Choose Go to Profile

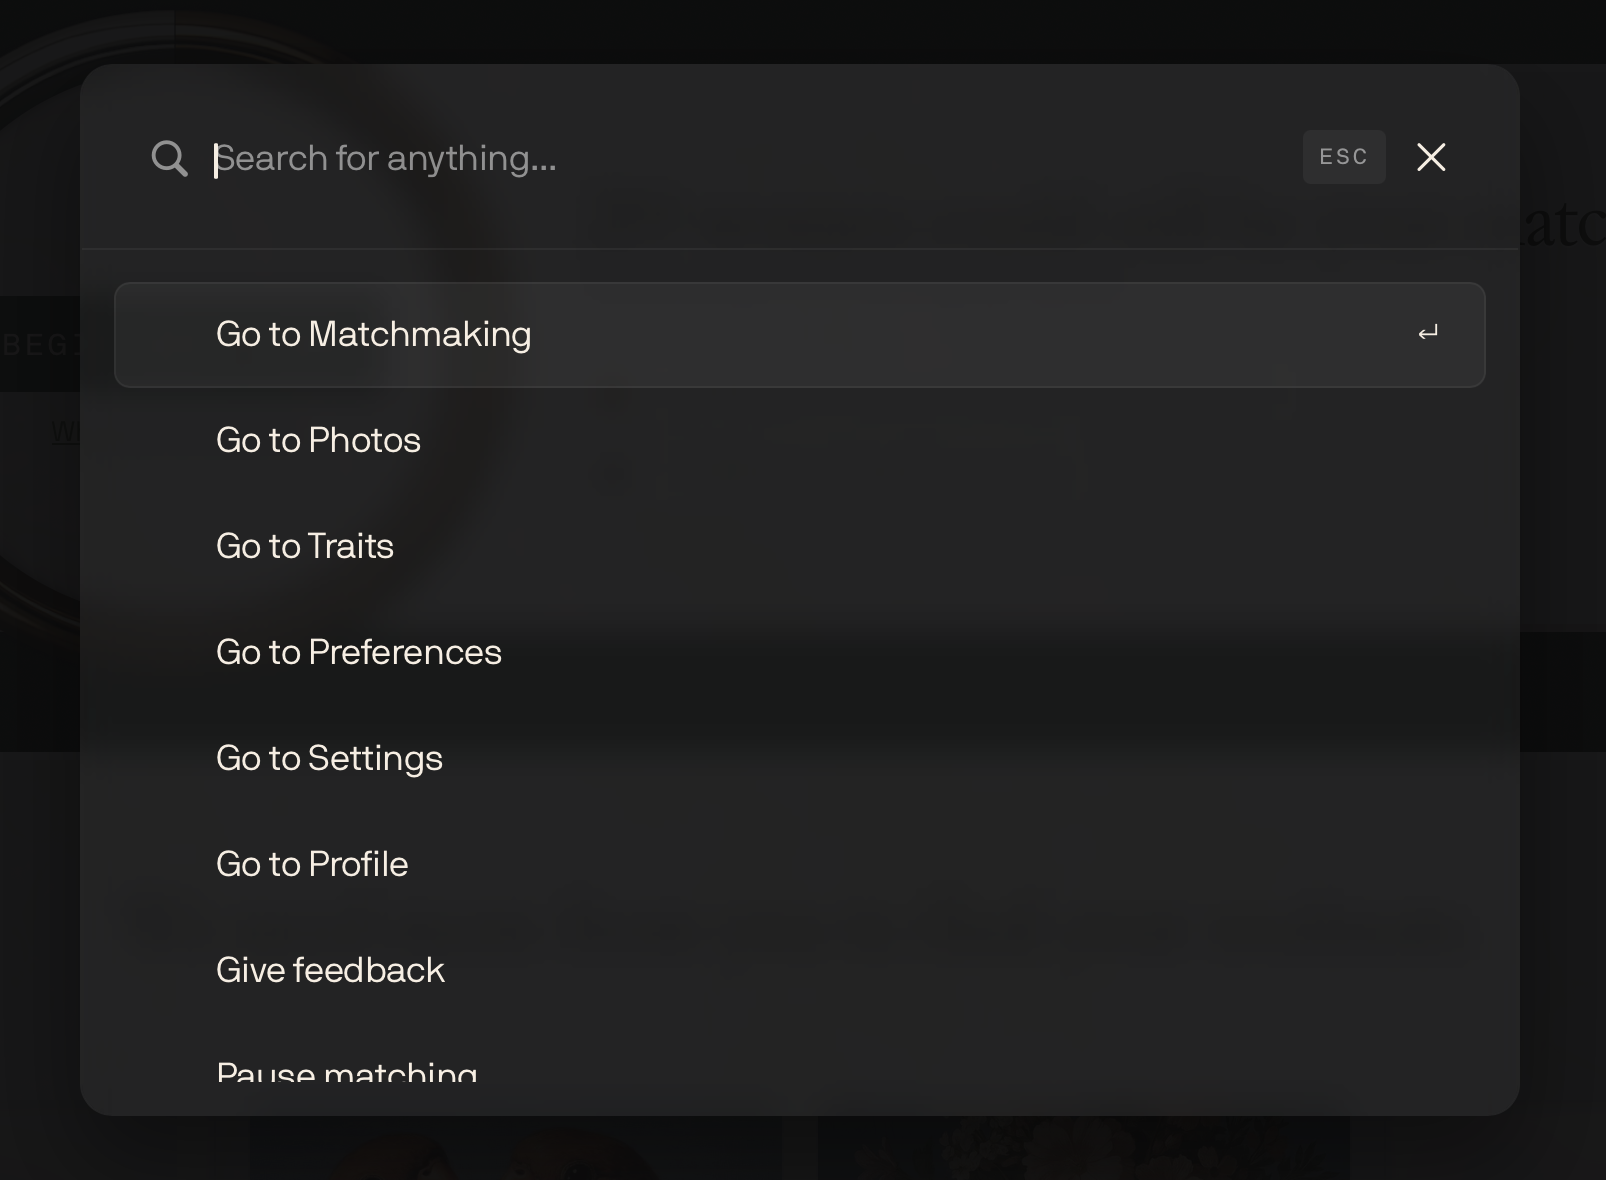point(800,865)
